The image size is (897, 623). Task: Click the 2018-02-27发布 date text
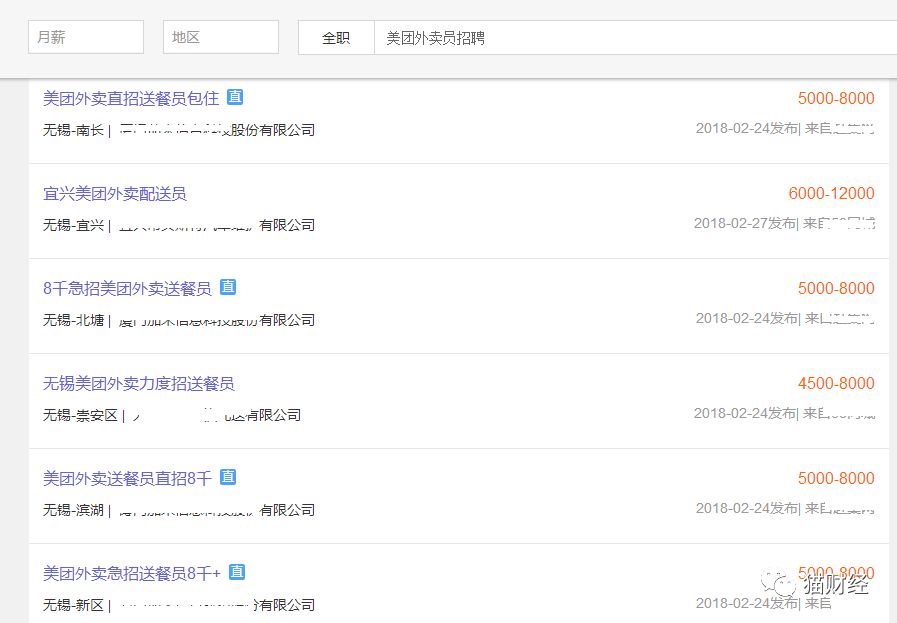tap(744, 223)
